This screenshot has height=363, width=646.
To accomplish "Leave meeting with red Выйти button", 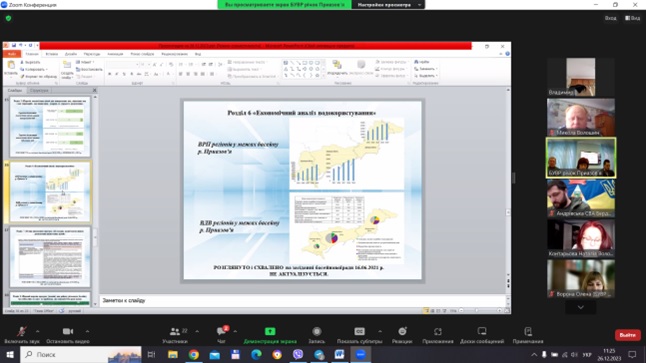I will coord(627,335).
